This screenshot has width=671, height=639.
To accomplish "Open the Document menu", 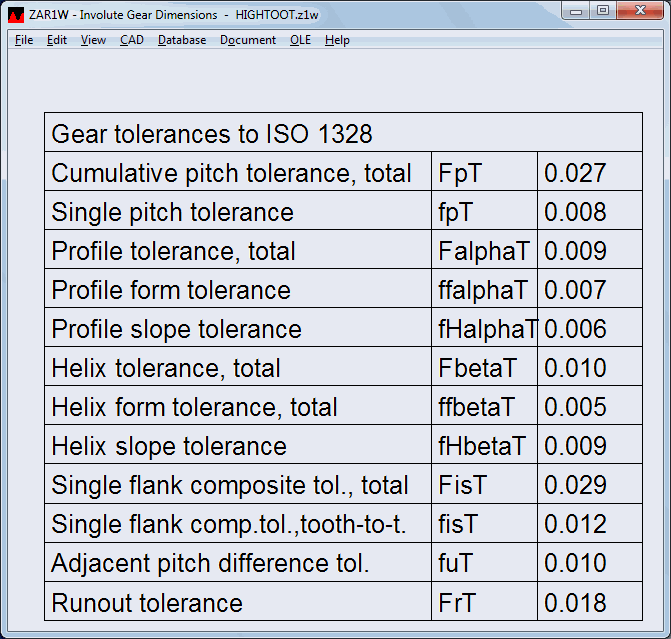I will click(248, 40).
